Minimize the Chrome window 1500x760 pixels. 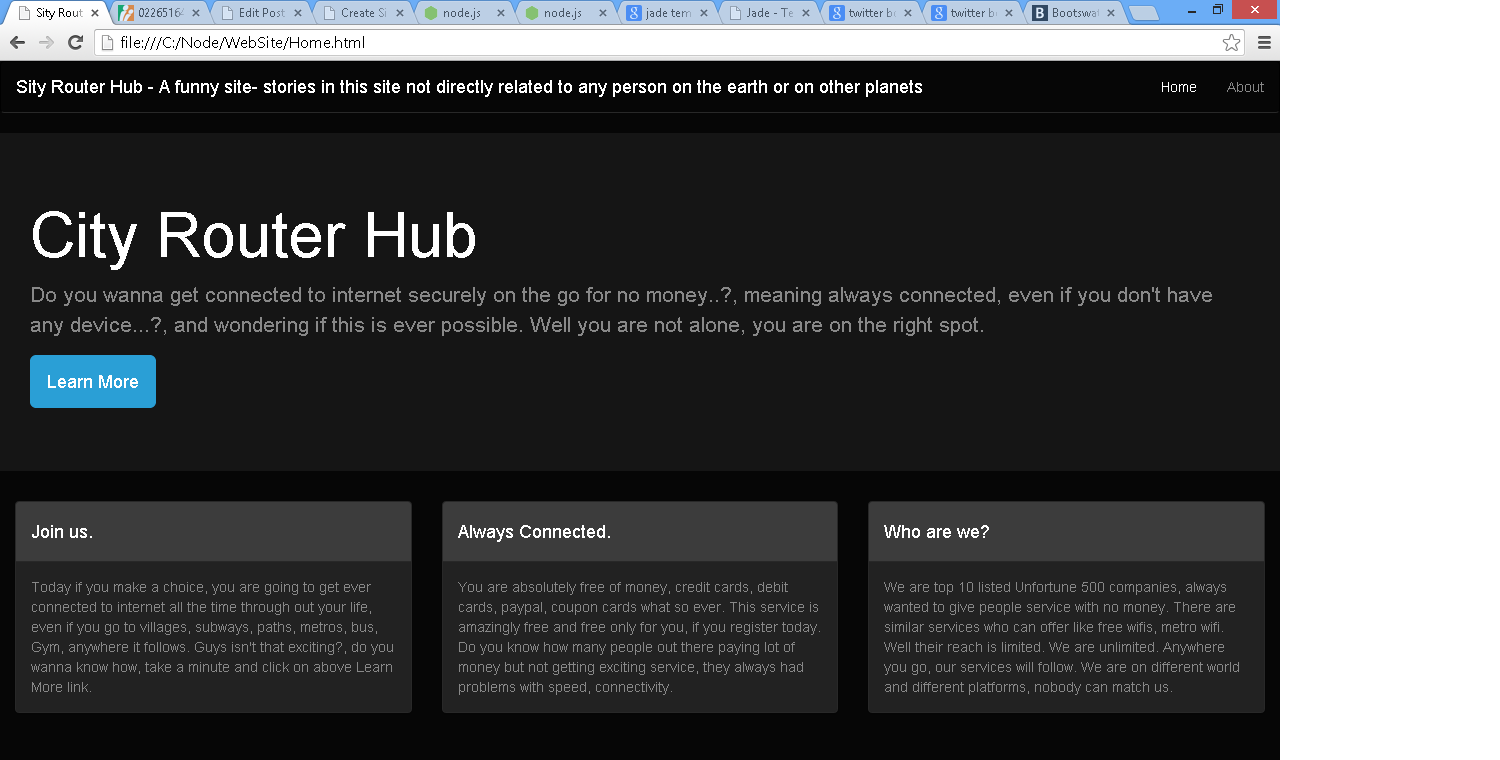[1190, 9]
